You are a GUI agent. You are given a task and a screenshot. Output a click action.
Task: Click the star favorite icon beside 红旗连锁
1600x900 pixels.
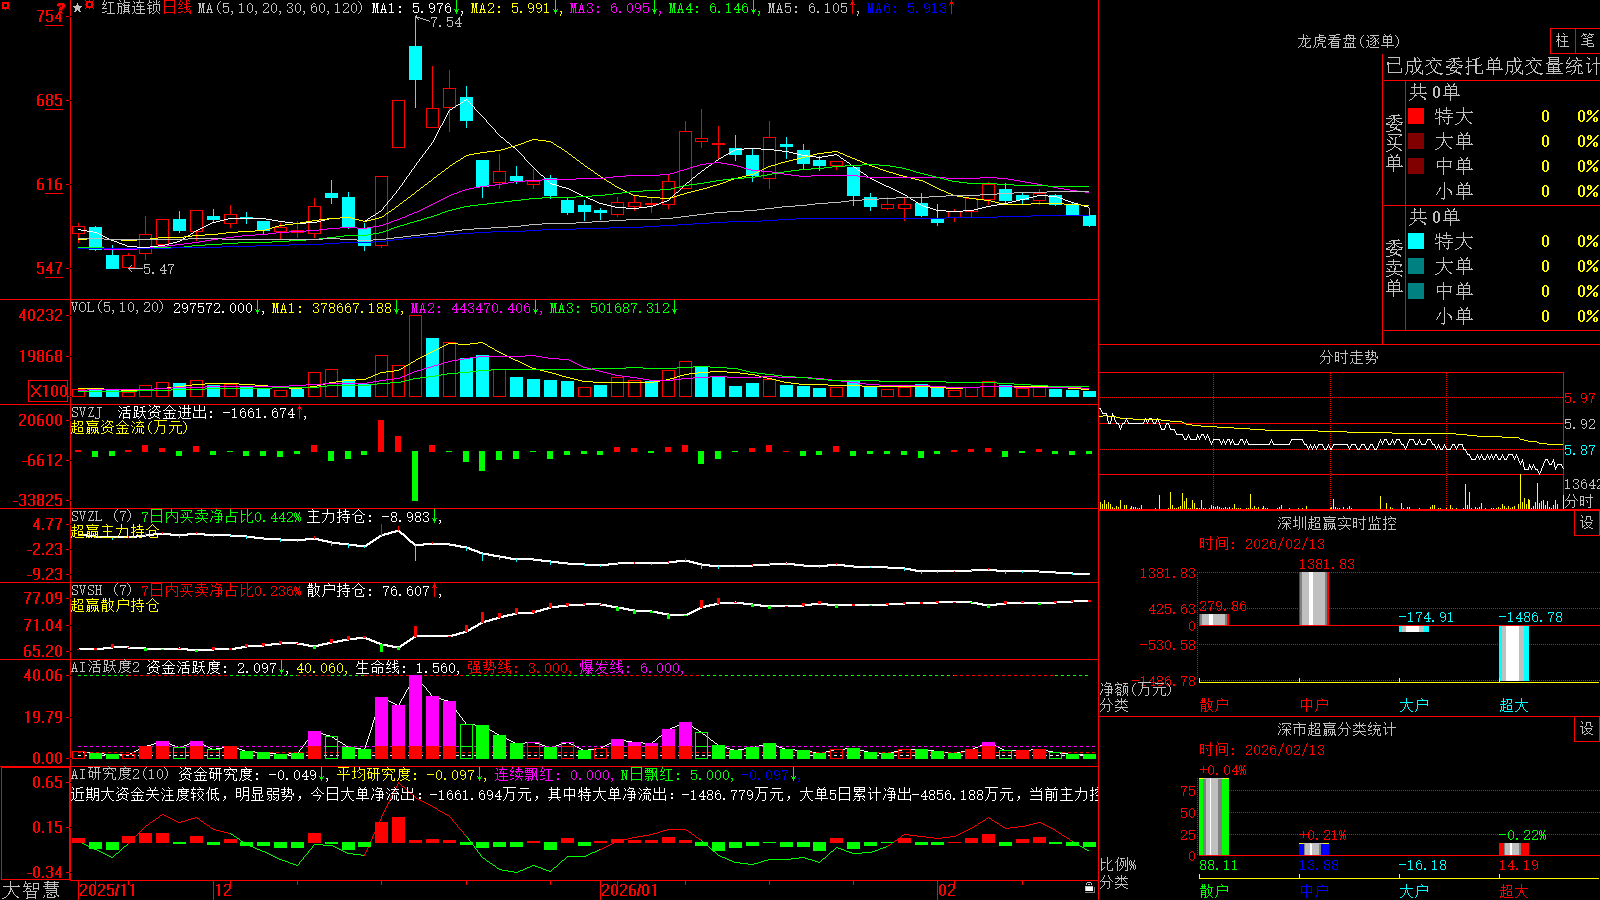(x=78, y=8)
